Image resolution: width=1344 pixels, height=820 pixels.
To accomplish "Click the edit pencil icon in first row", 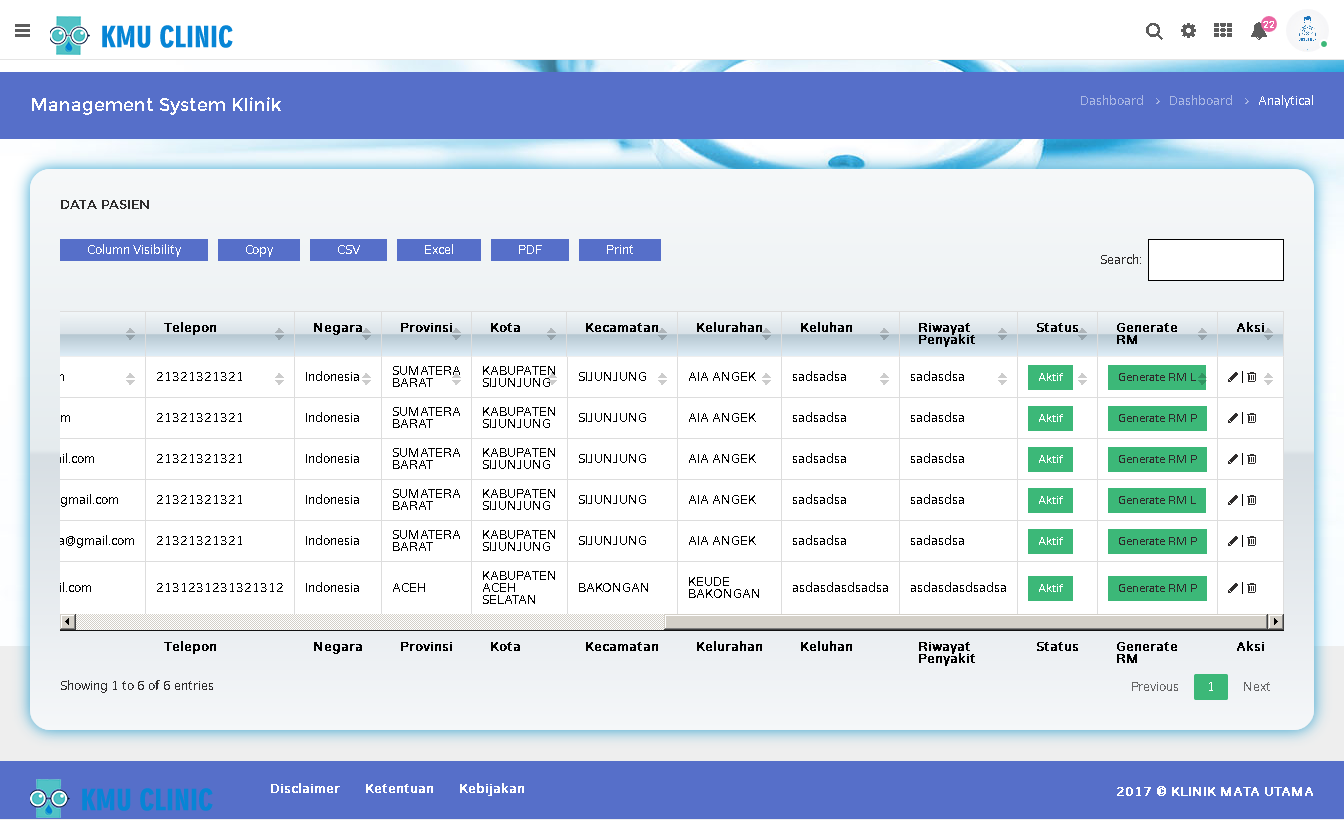I will click(1233, 377).
